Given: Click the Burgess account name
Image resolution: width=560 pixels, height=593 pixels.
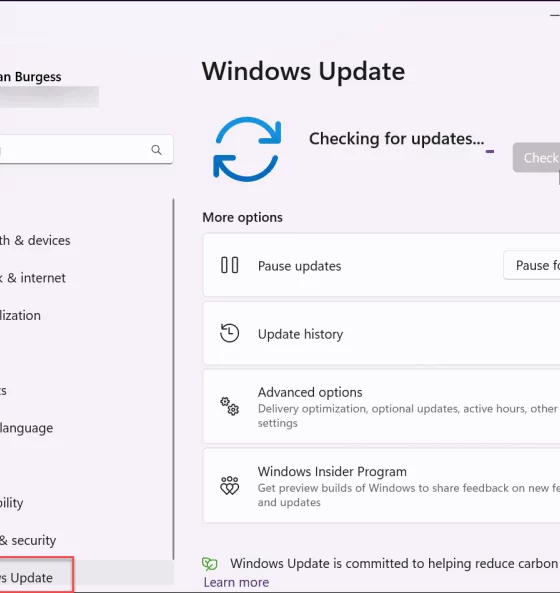Looking at the screenshot, I should (x=31, y=77).
